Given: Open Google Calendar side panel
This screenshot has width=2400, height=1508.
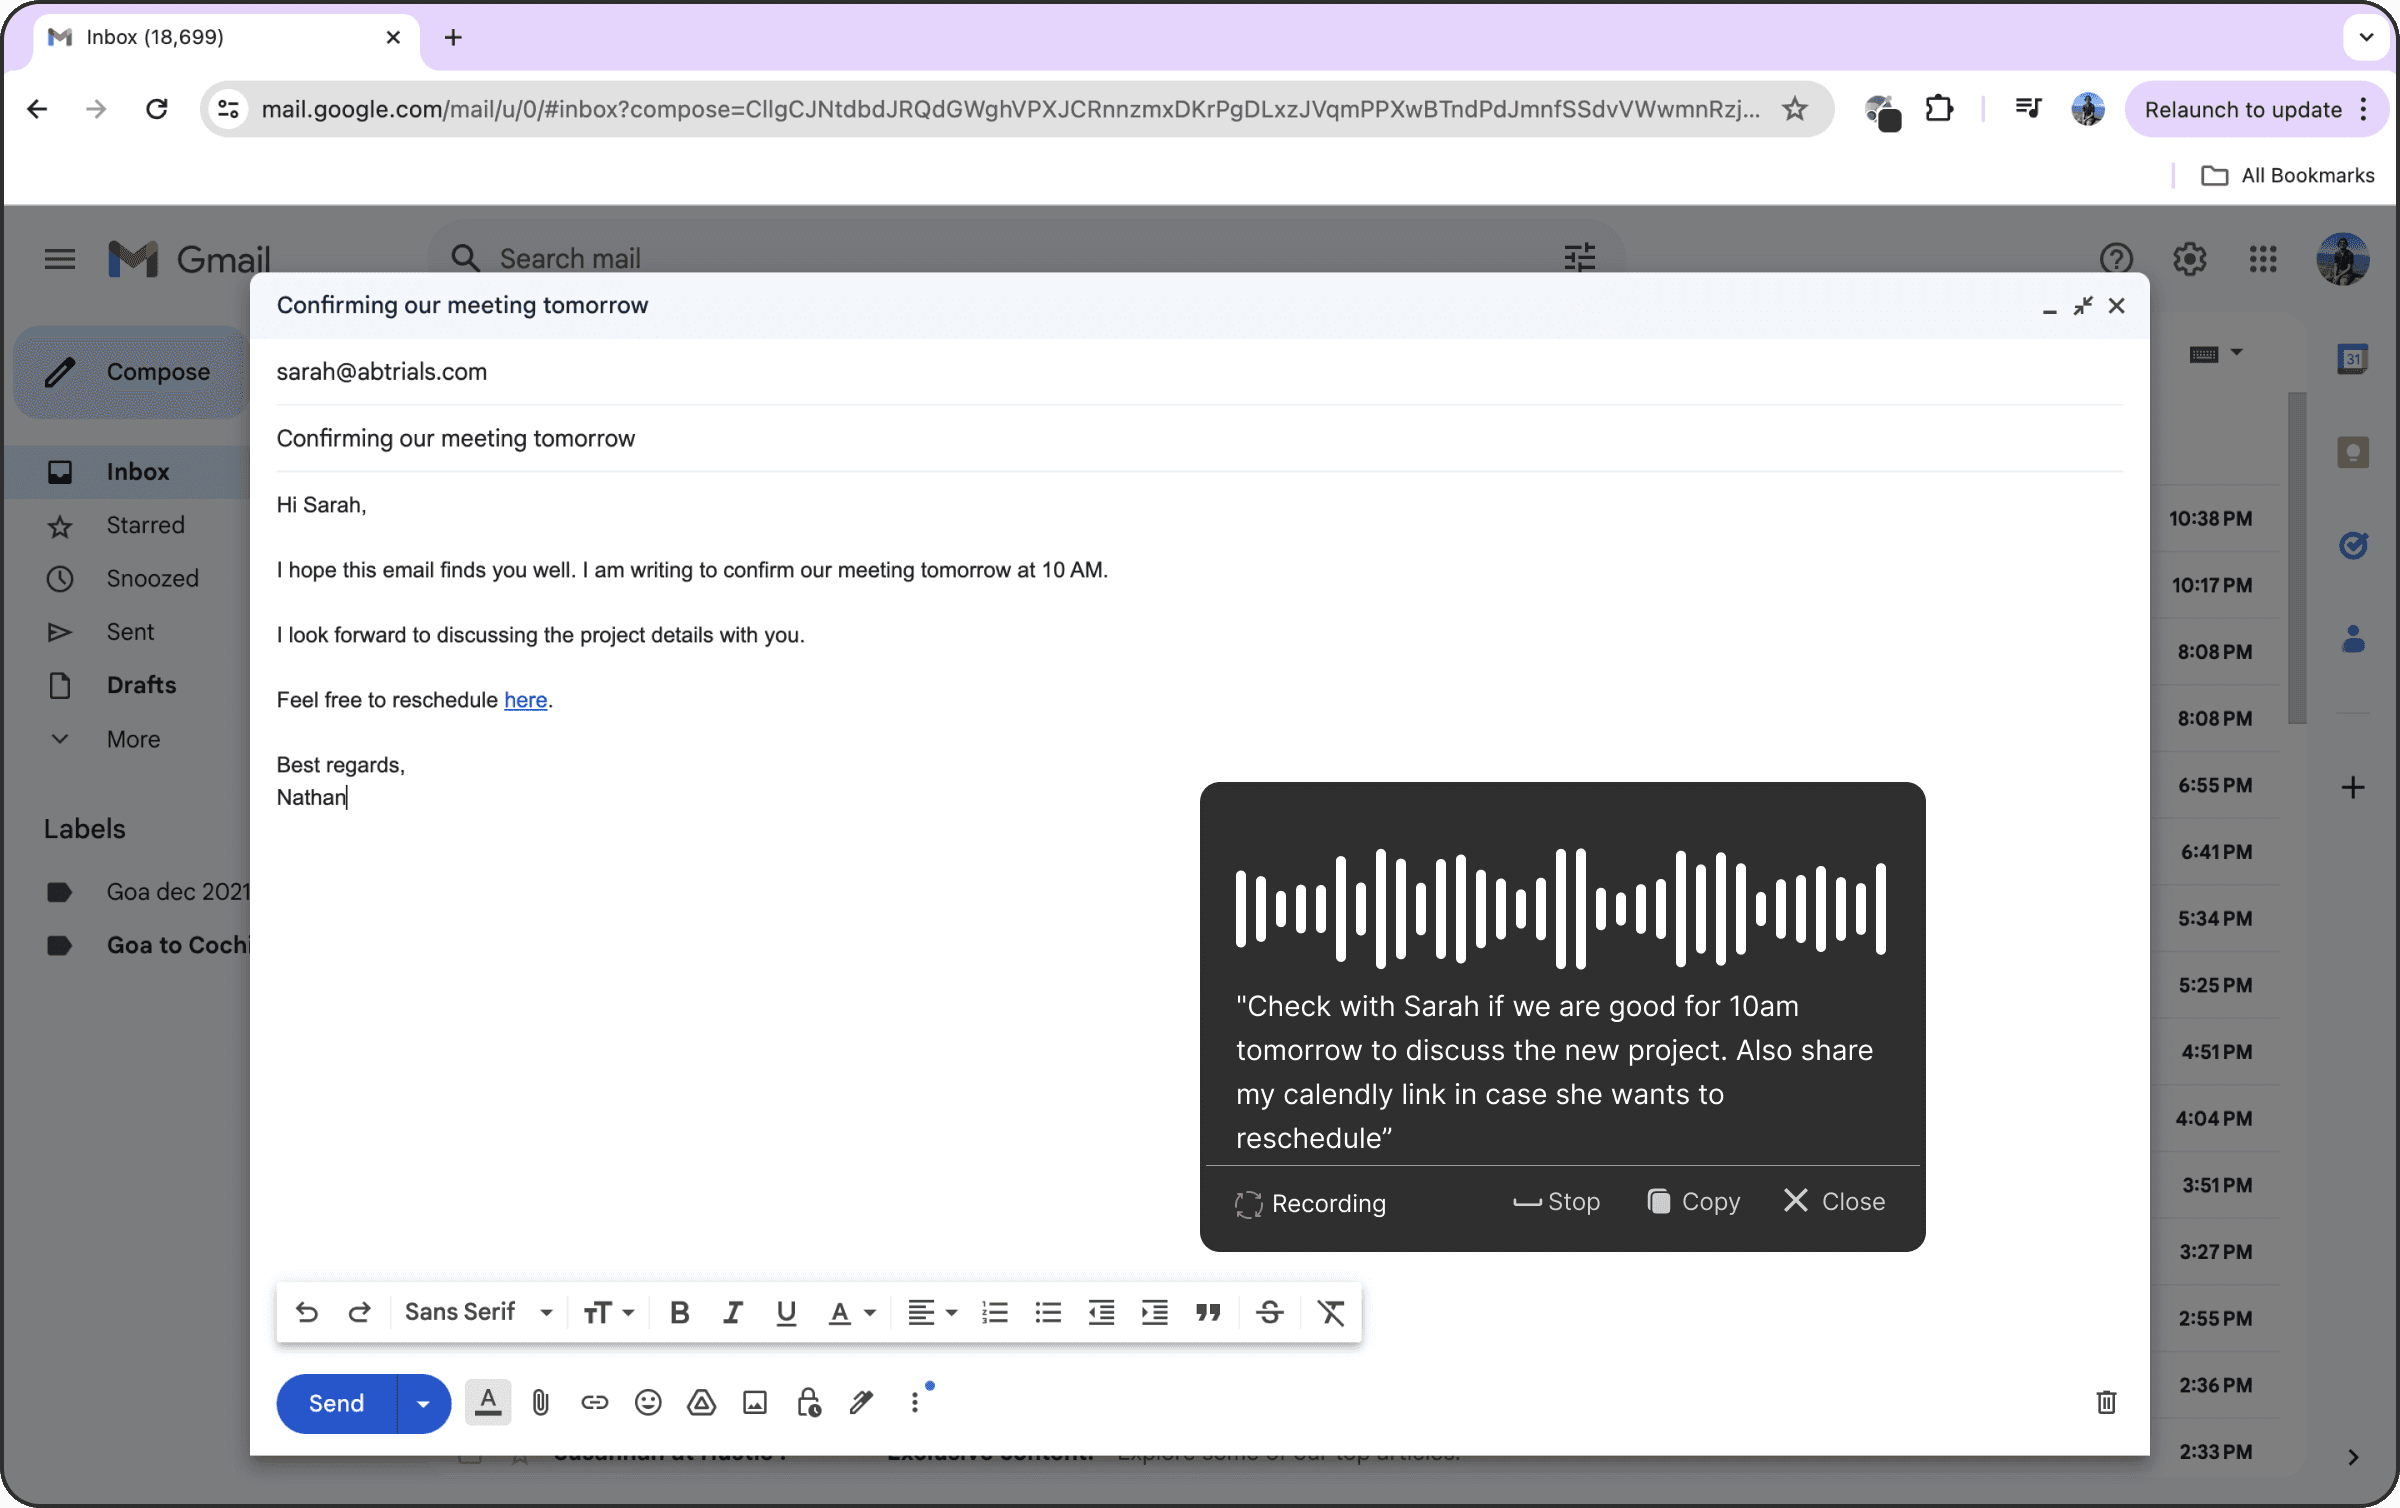Looking at the screenshot, I should click(2354, 357).
